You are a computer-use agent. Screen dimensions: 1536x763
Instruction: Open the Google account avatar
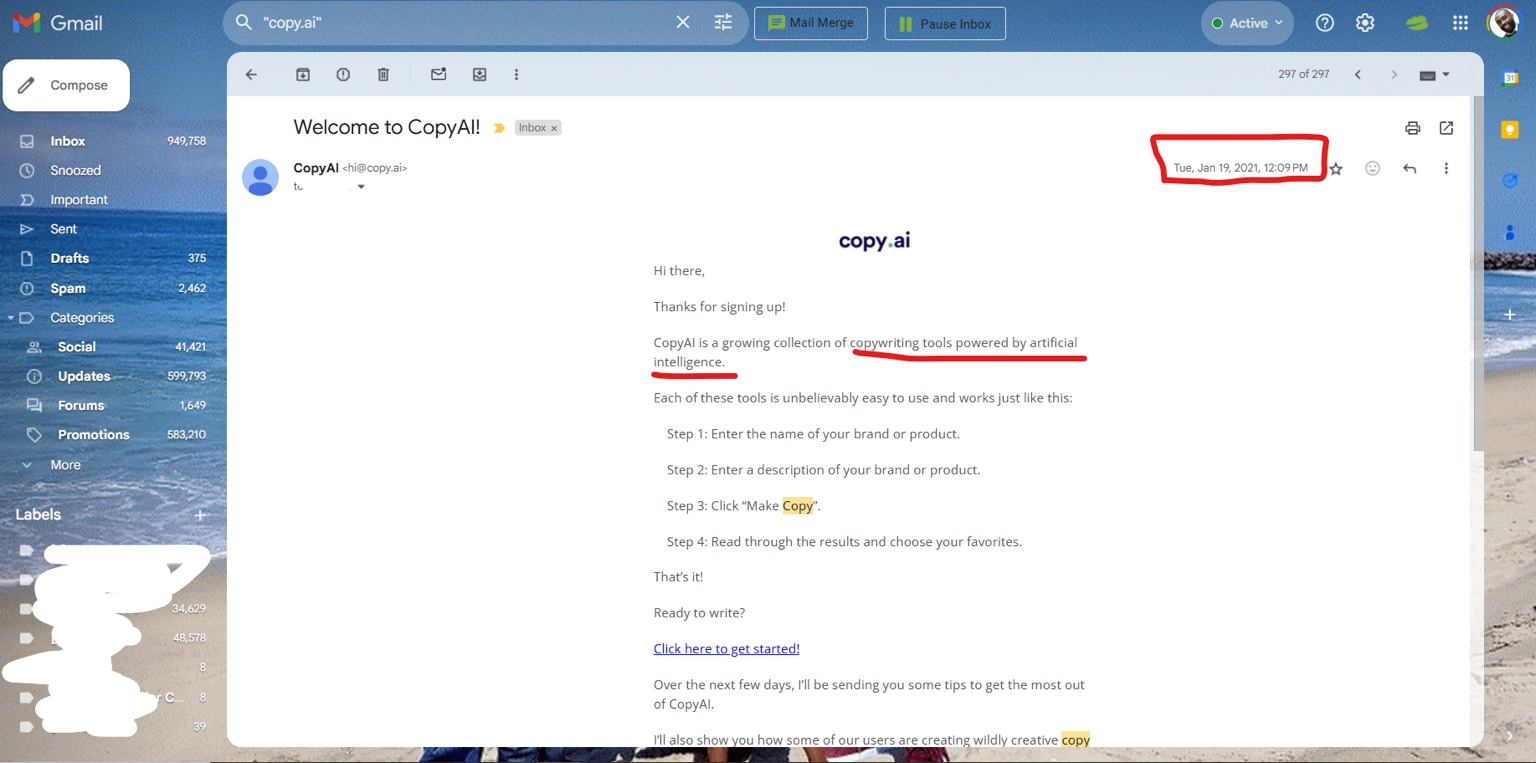point(1503,22)
